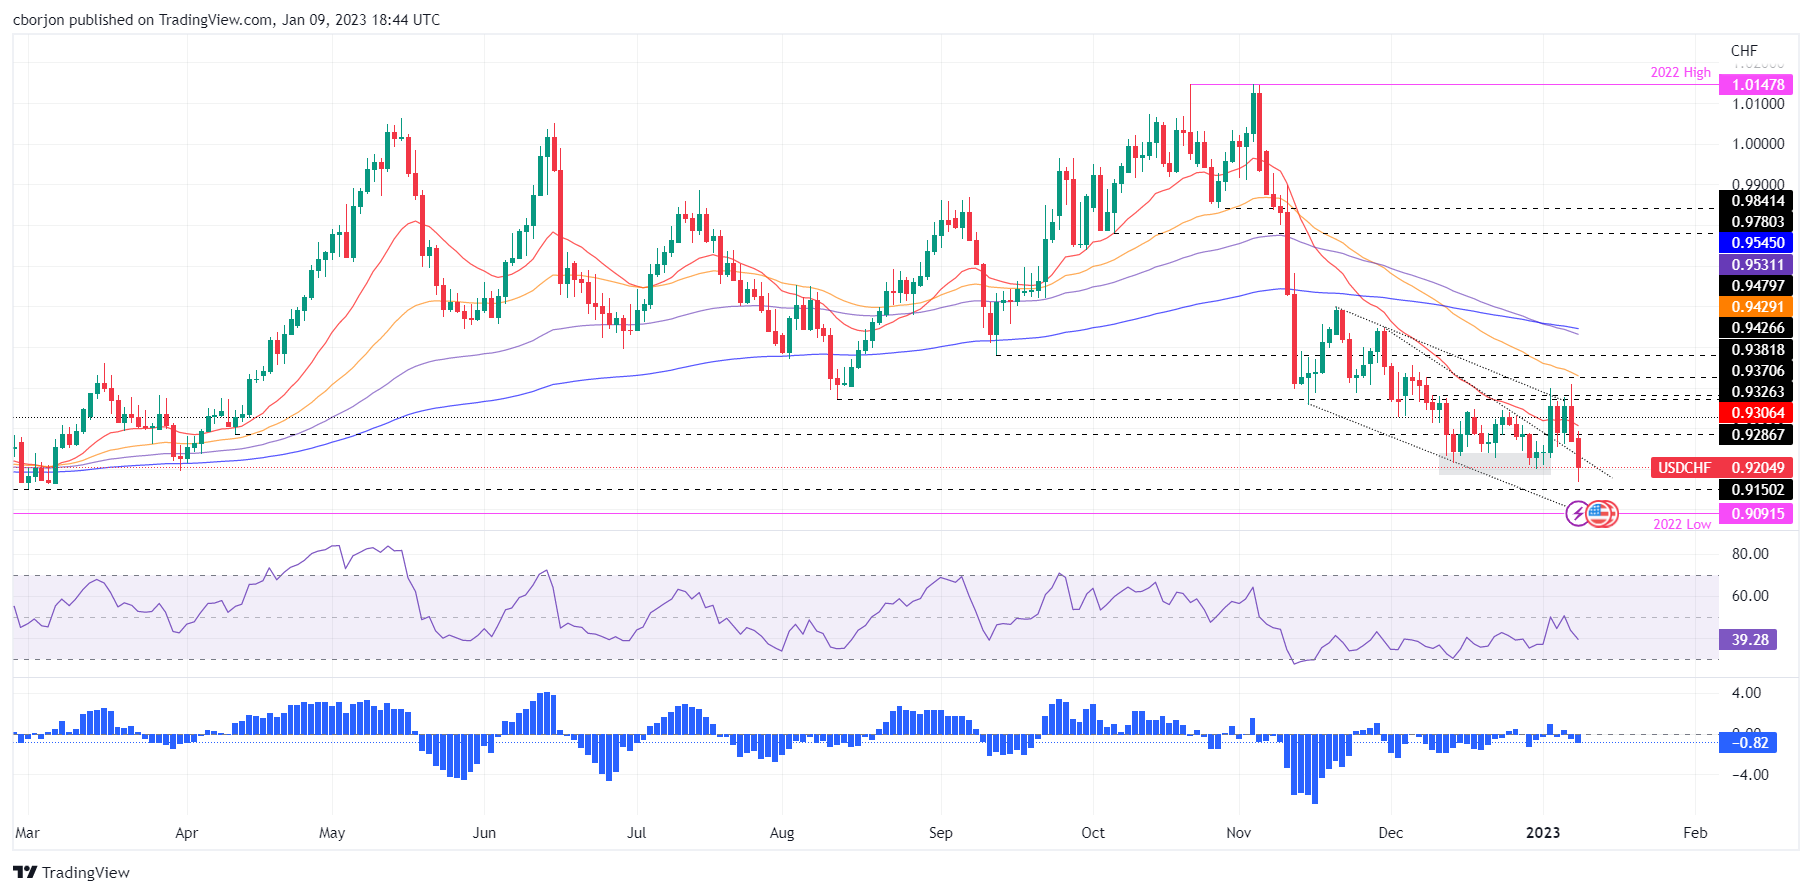This screenshot has height=894, width=1812.
Task: Click the 1.01000 price axis value
Action: (1757, 104)
